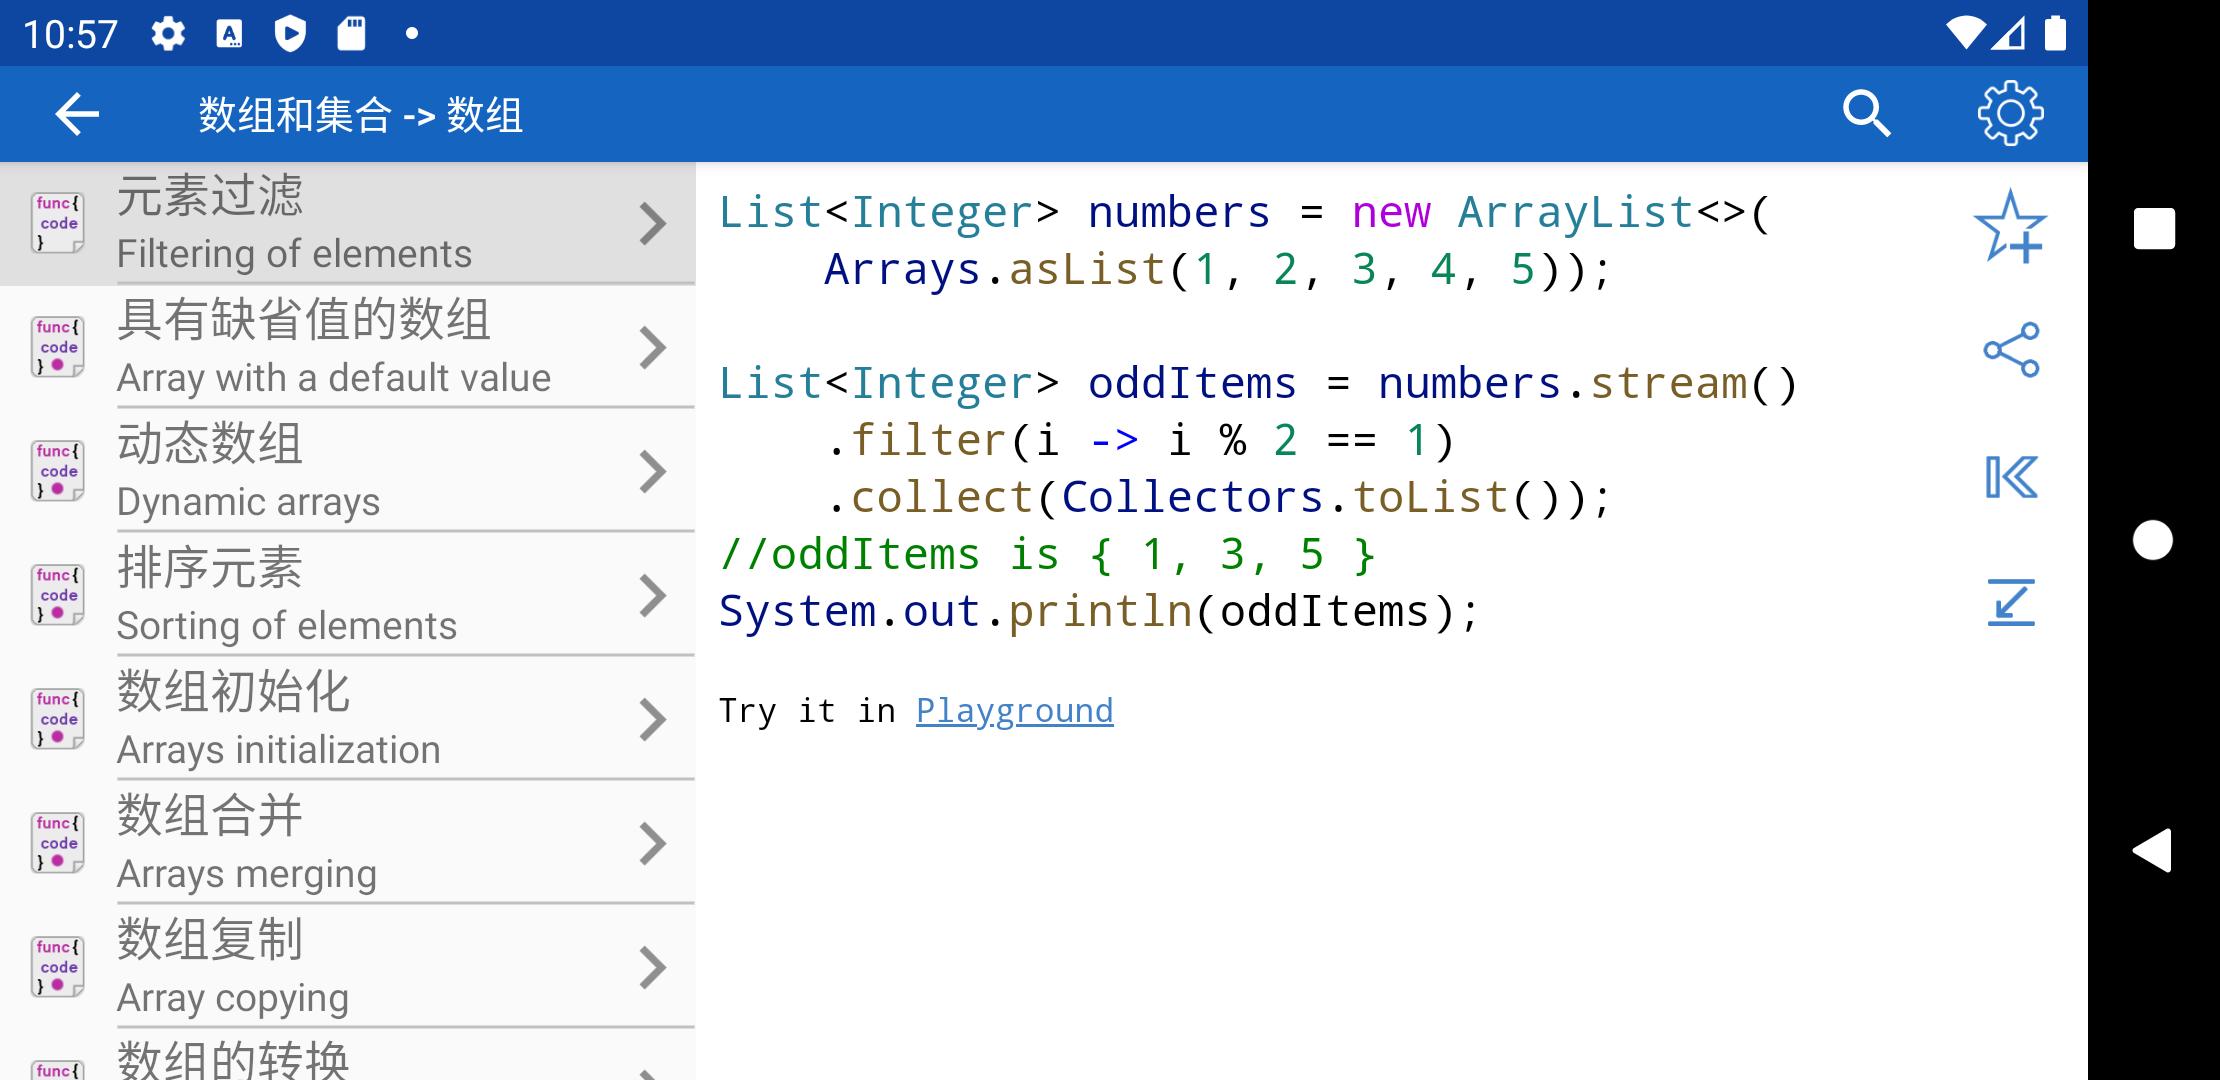The height and width of the screenshot is (1080, 2220).
Task: Click func code icon for Filtering of elements
Action: pyautogui.click(x=57, y=223)
